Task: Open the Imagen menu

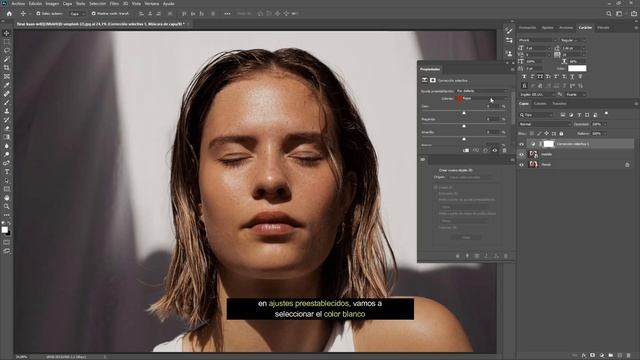Action: pyautogui.click(x=52, y=3)
